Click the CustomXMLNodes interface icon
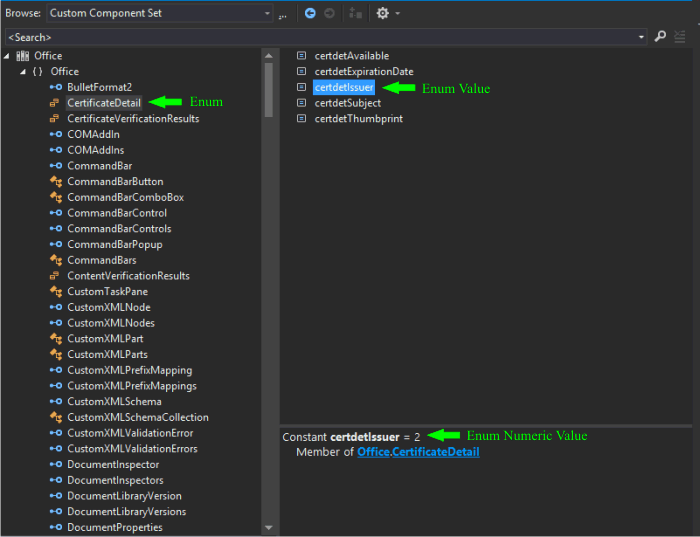This screenshot has width=700, height=537. [x=56, y=323]
